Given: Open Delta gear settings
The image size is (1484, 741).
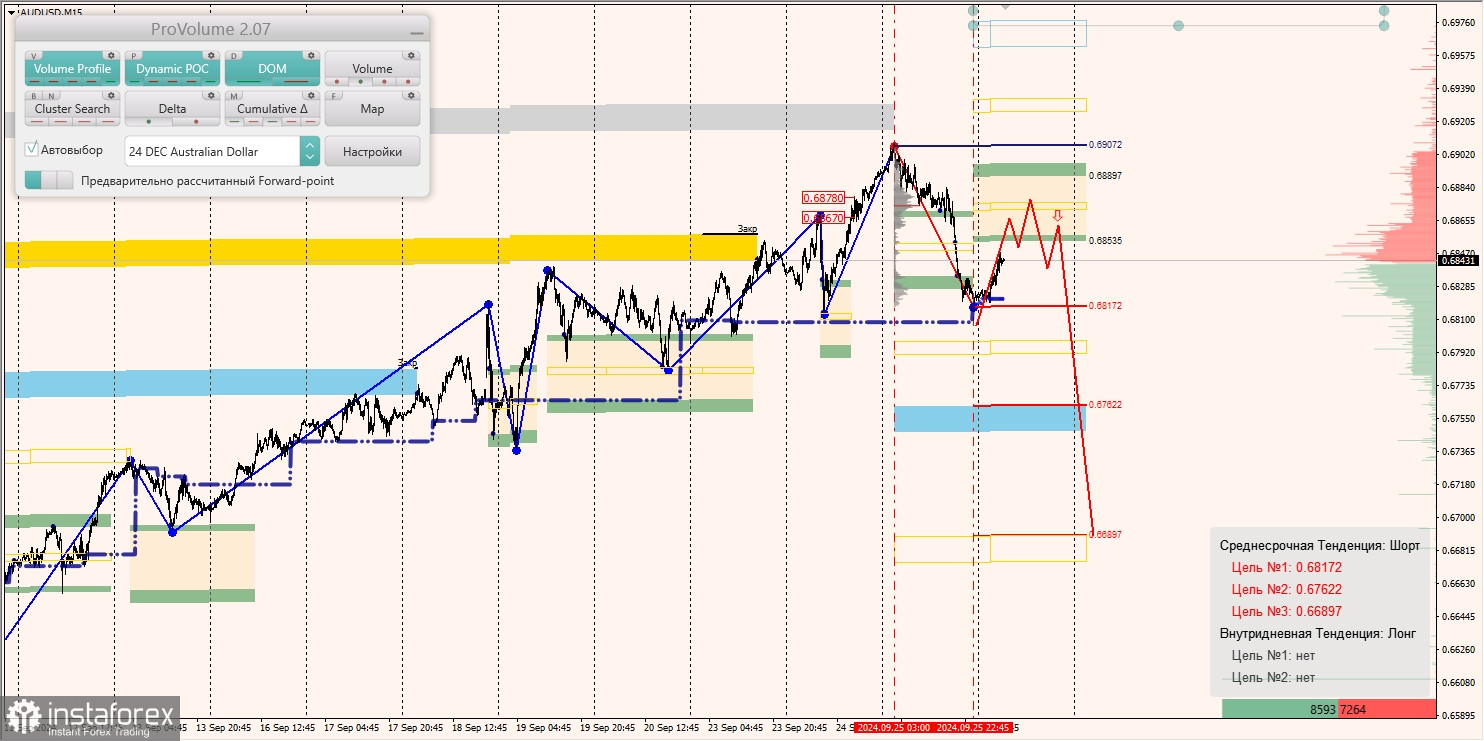Looking at the screenshot, I should (x=211, y=95).
